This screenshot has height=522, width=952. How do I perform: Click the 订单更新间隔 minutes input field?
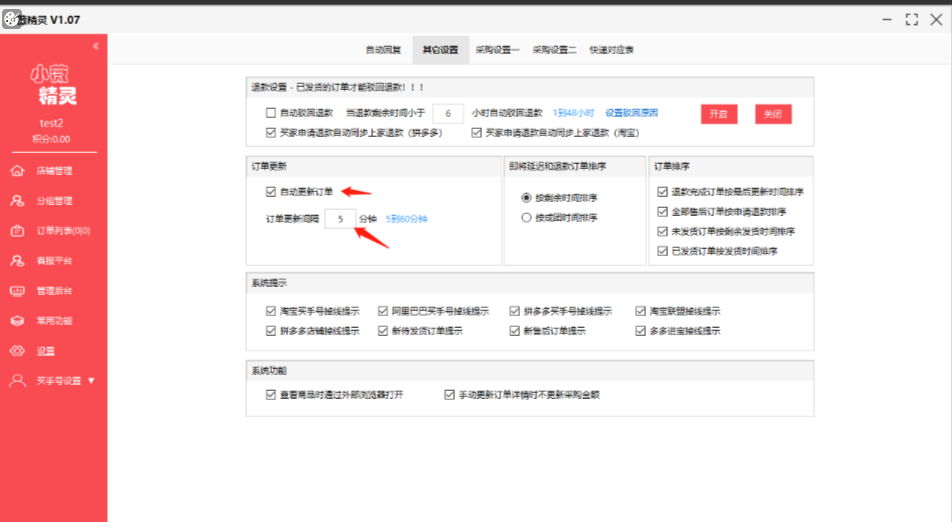coord(340,218)
